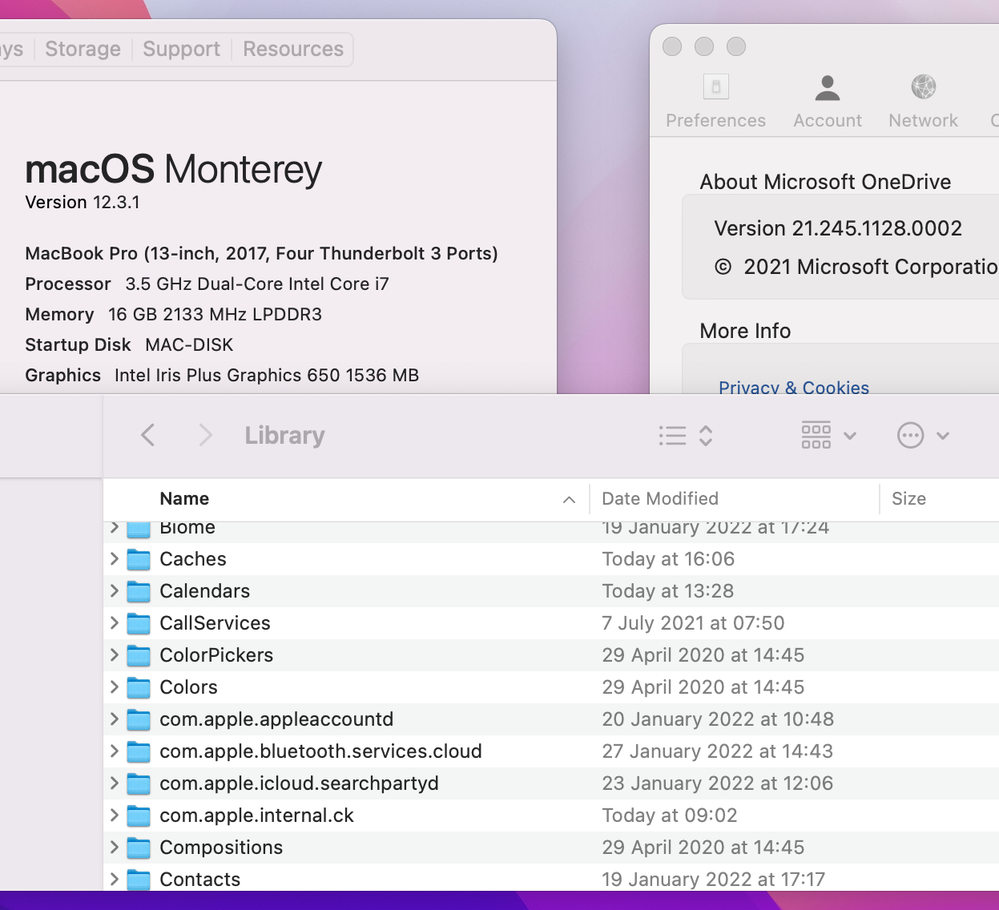Open the Network tab in OneDrive
This screenshot has height=910, width=999.
(x=923, y=102)
